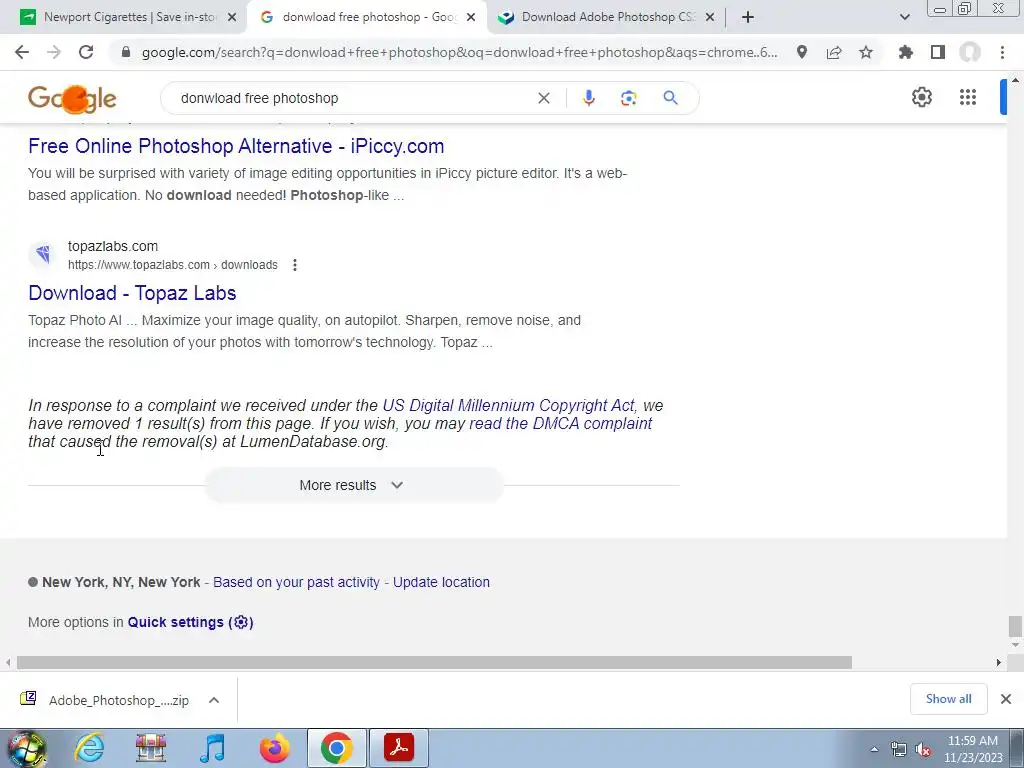This screenshot has height=768, width=1024.
Task: Click the horizontal scrollbar thumb
Action: (x=434, y=662)
